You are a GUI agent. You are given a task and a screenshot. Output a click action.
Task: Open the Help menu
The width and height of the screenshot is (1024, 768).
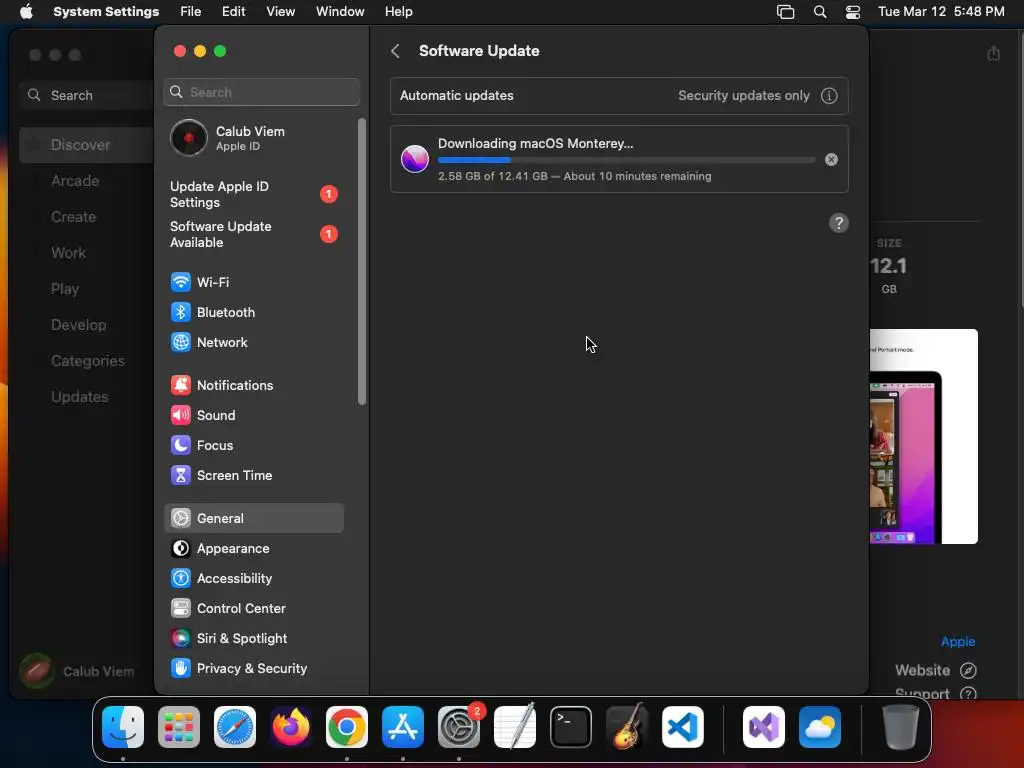tap(398, 12)
